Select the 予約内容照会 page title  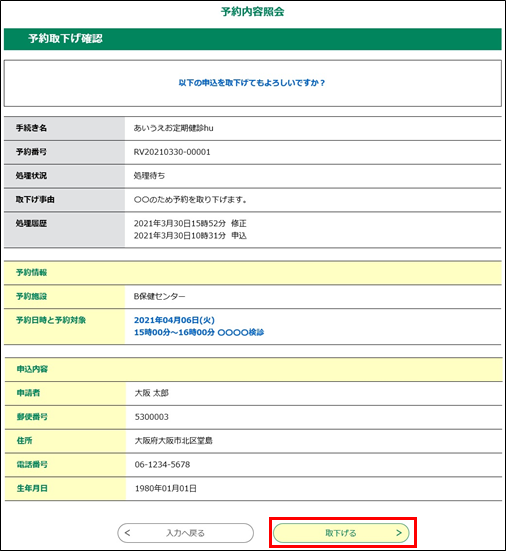pos(252,12)
